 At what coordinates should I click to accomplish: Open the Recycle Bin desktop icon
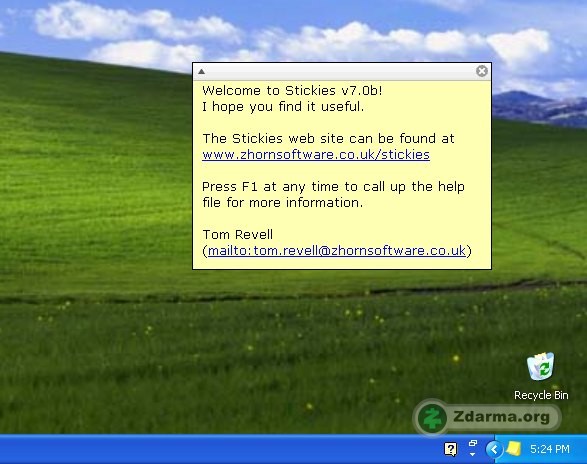(541, 376)
